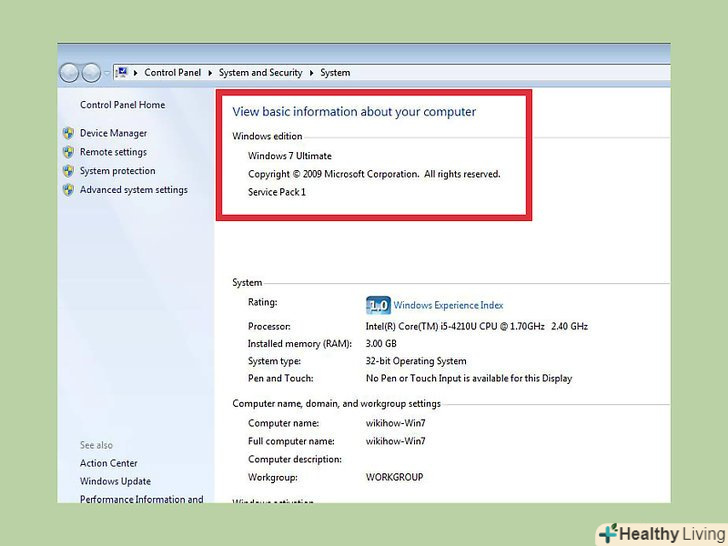Open Windows Experience Index link
The image size is (728, 546).
(x=448, y=305)
